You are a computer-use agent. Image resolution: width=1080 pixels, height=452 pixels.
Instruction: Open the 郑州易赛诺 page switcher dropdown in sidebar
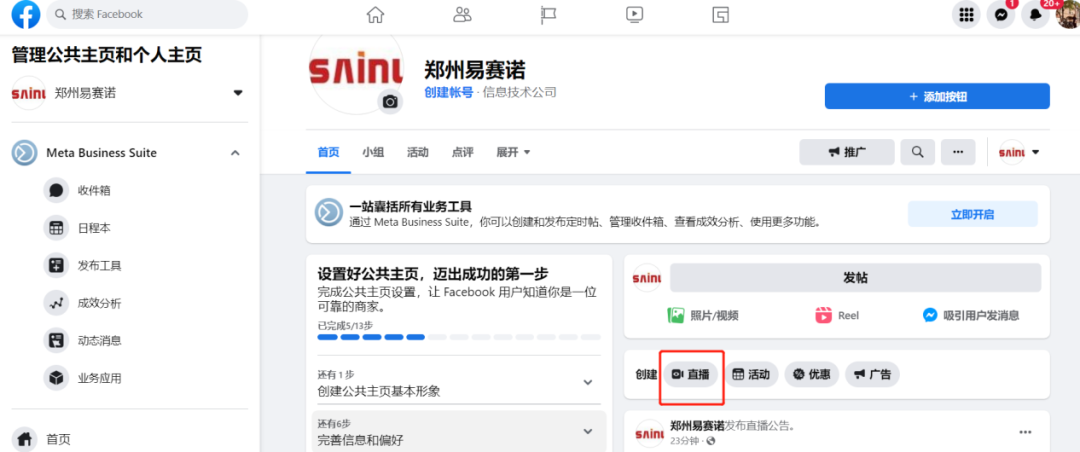pos(238,93)
